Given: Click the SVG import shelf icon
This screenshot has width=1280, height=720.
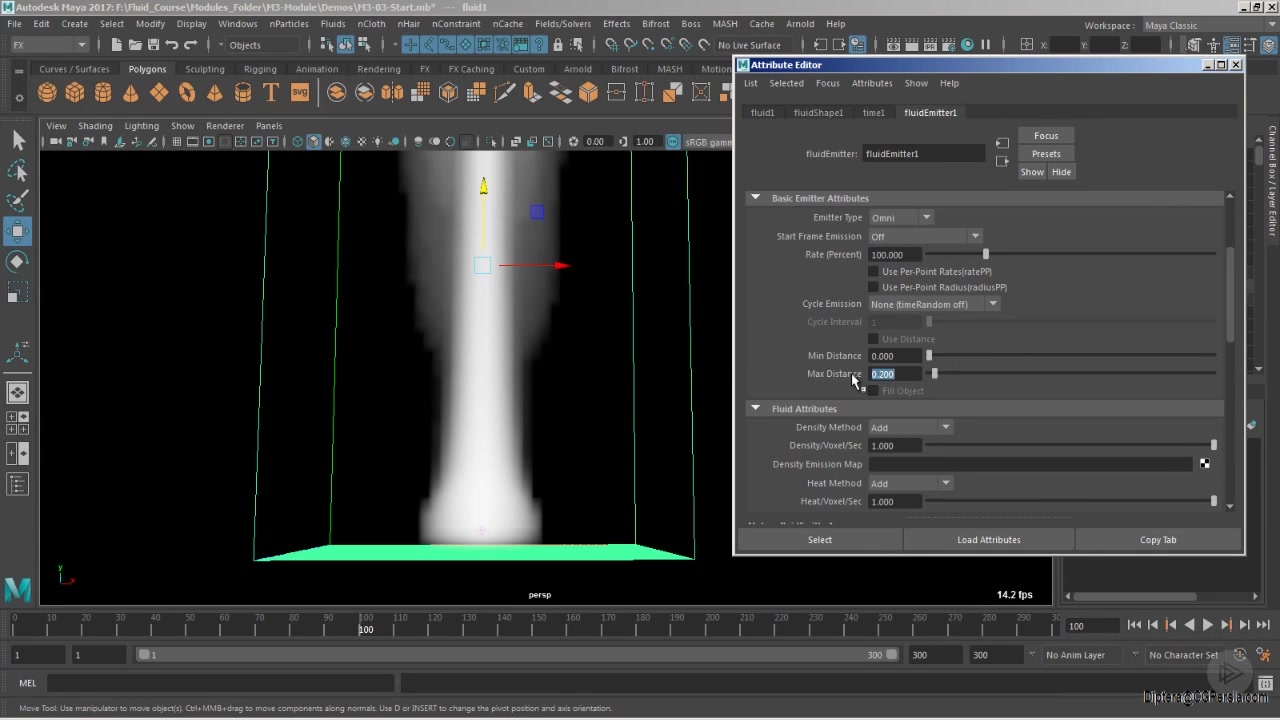Looking at the screenshot, I should 300,93.
